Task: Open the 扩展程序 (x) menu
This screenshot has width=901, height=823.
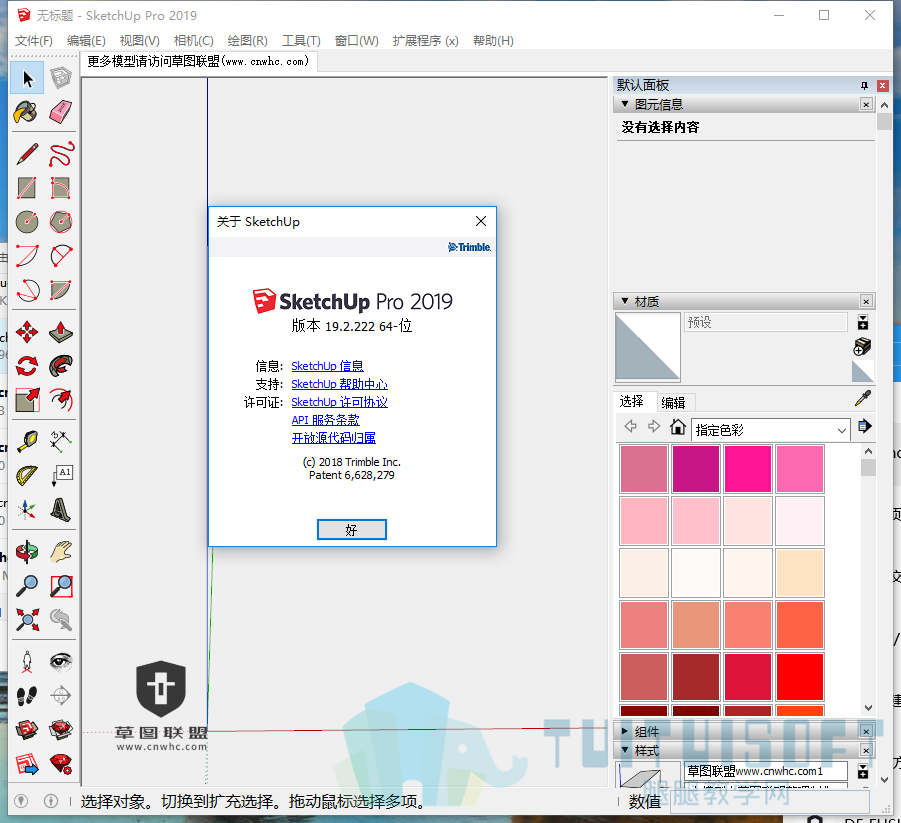Action: click(425, 41)
